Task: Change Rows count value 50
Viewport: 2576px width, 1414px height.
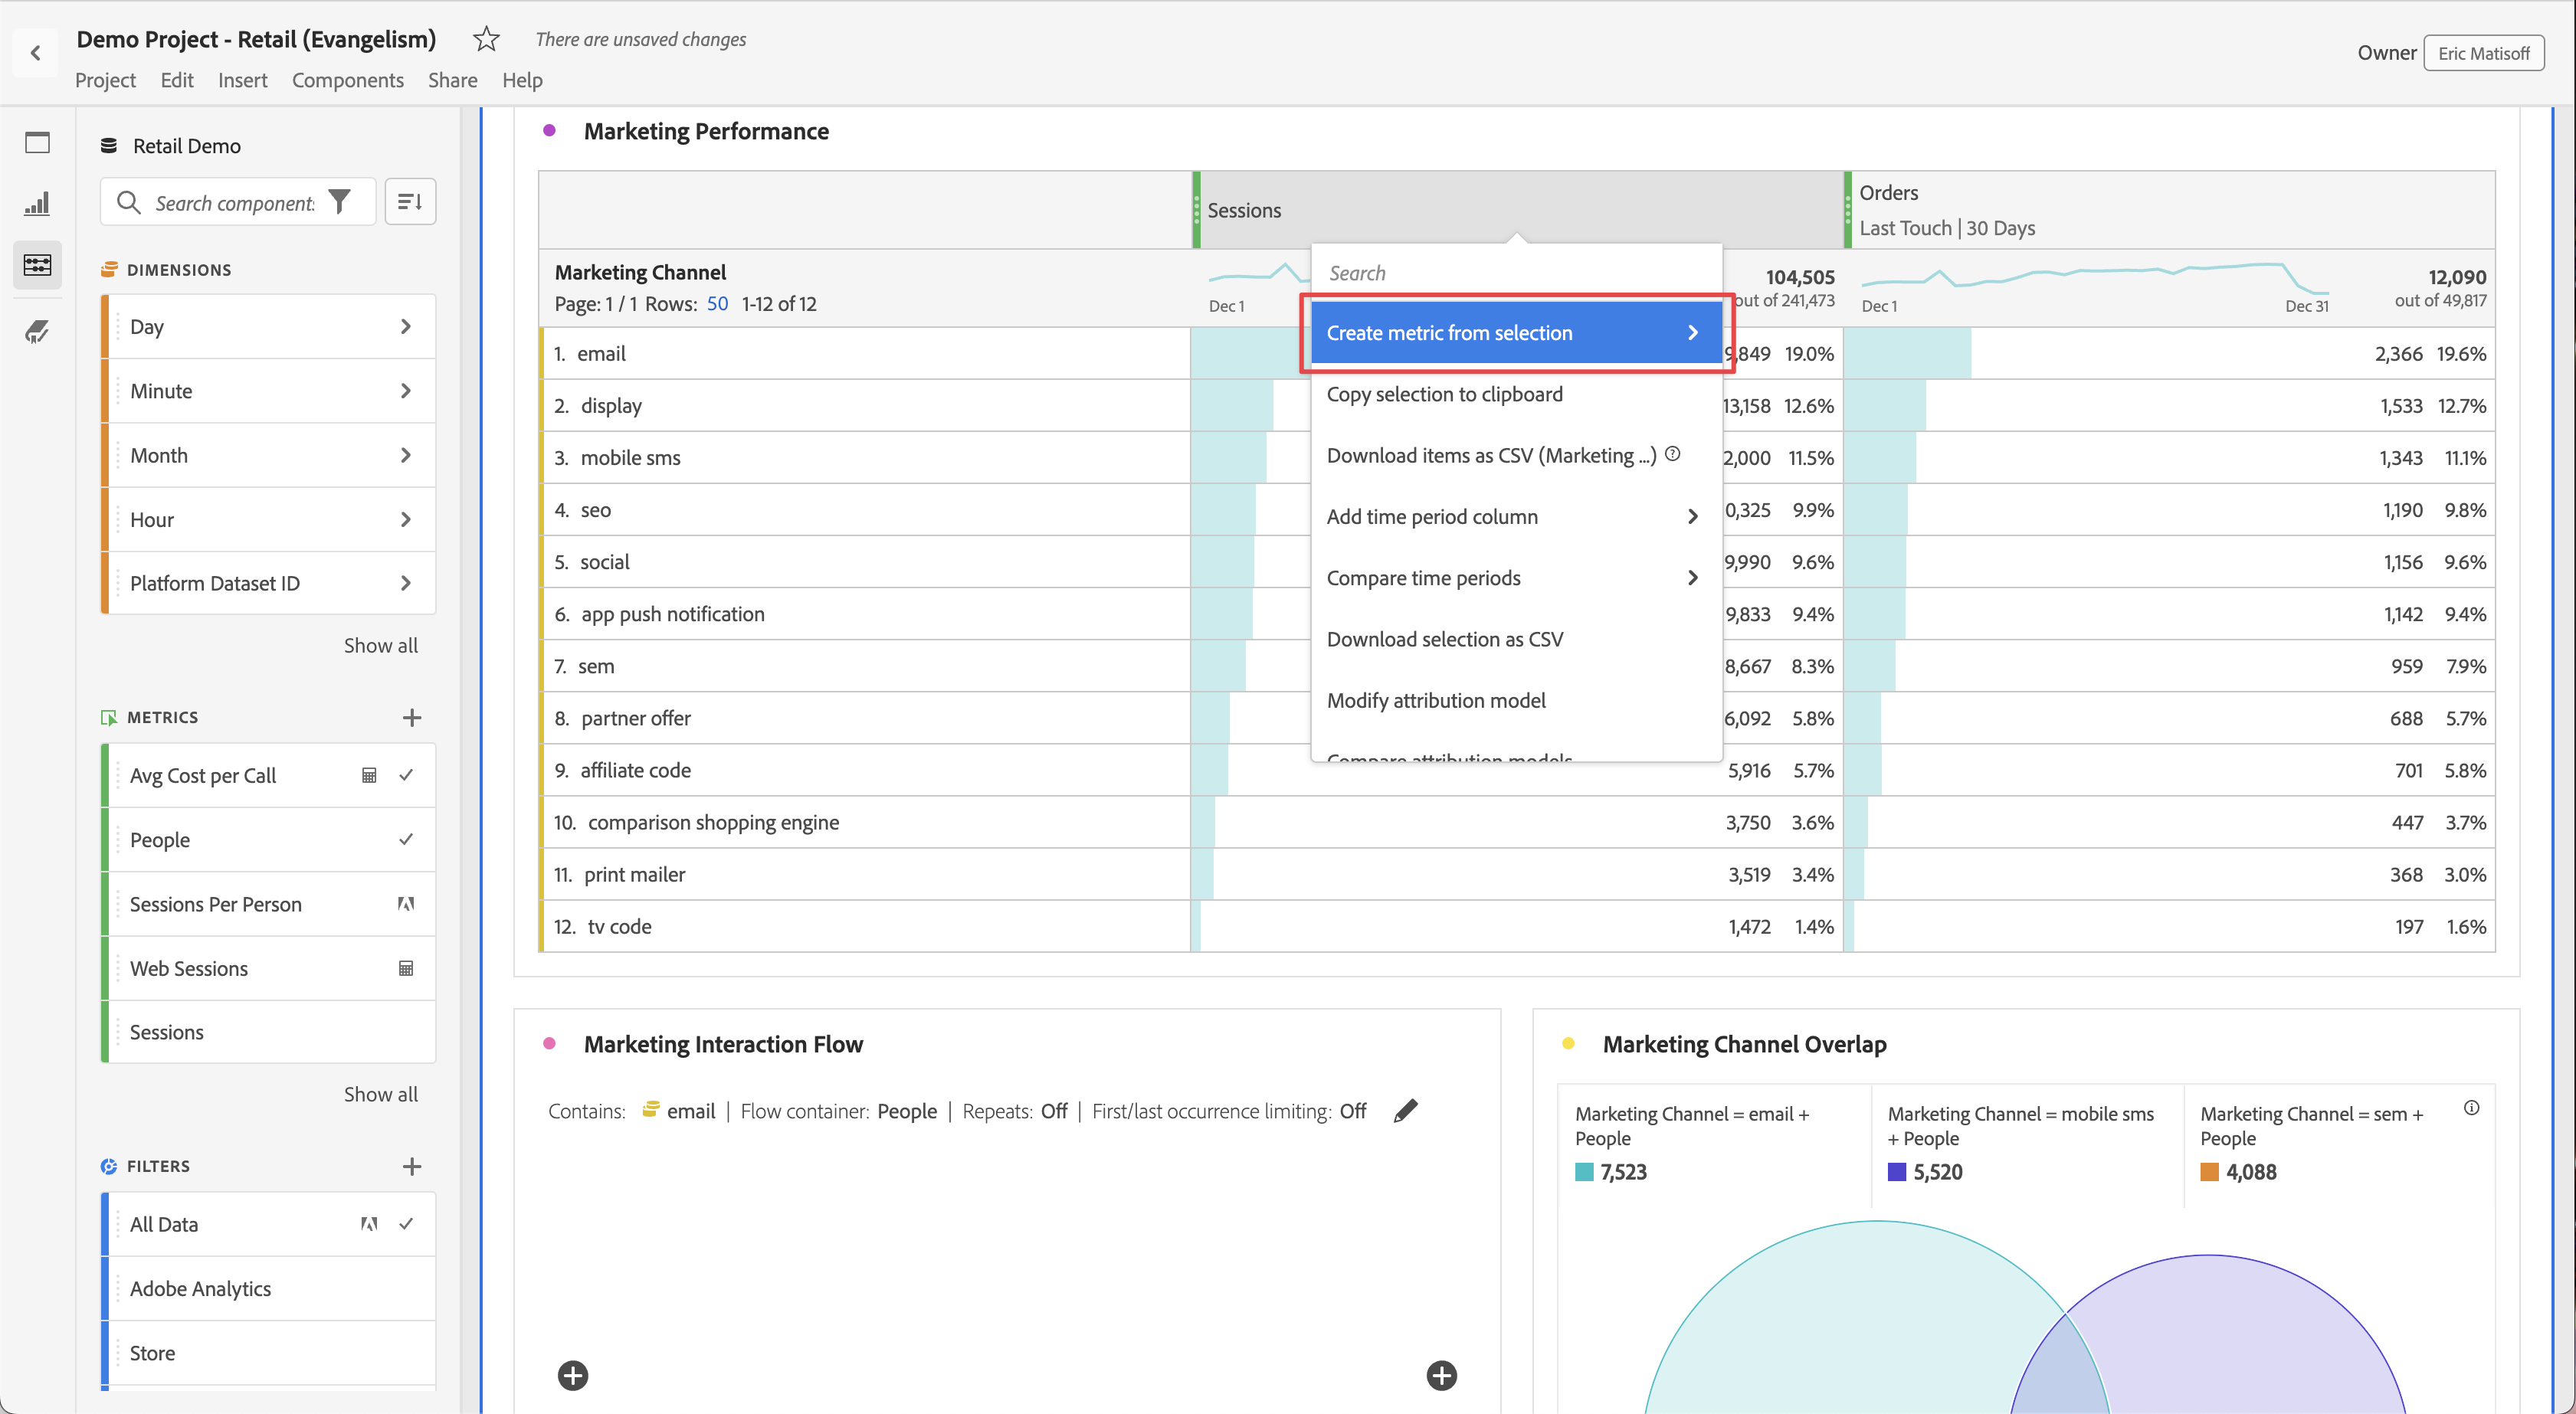Action: click(x=717, y=304)
